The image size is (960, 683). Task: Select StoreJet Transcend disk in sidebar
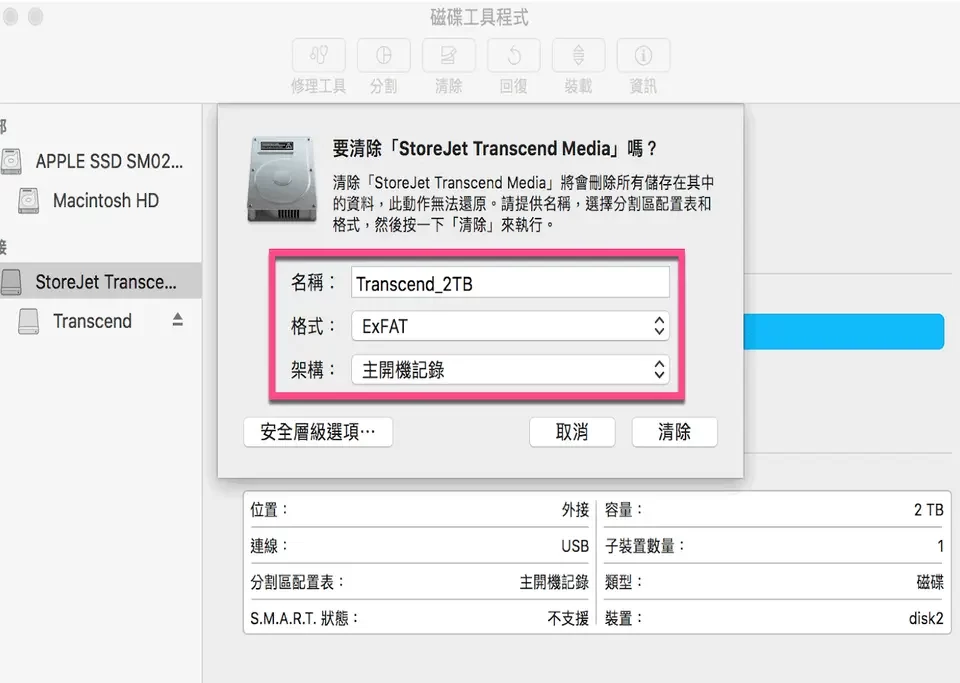click(x=105, y=282)
